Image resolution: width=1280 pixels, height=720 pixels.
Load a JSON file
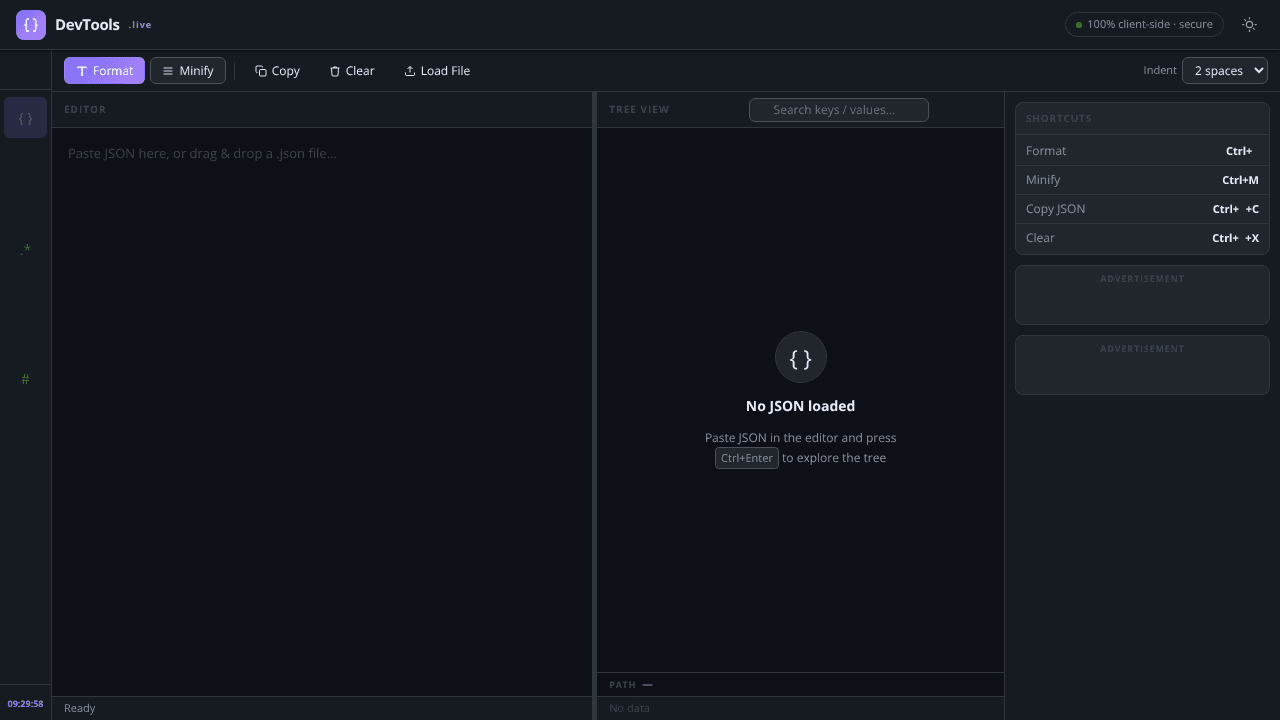437,71
